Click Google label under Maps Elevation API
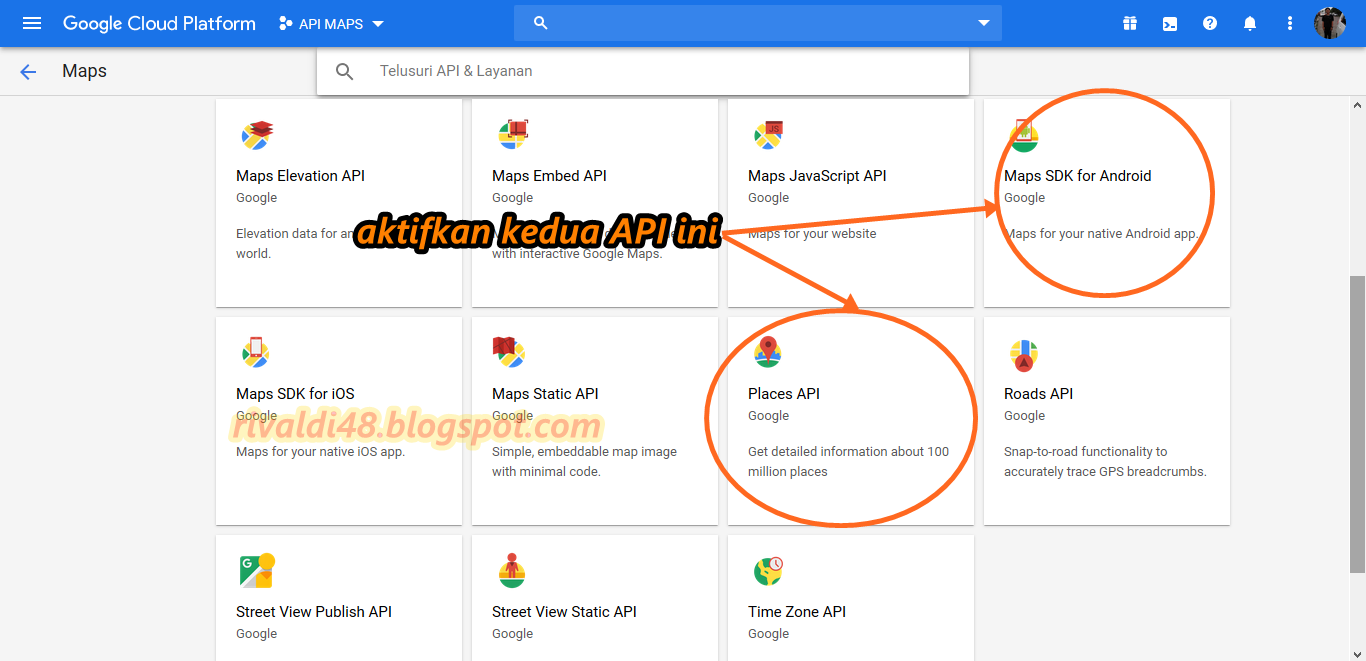Image resolution: width=1366 pixels, height=661 pixels. tap(256, 198)
